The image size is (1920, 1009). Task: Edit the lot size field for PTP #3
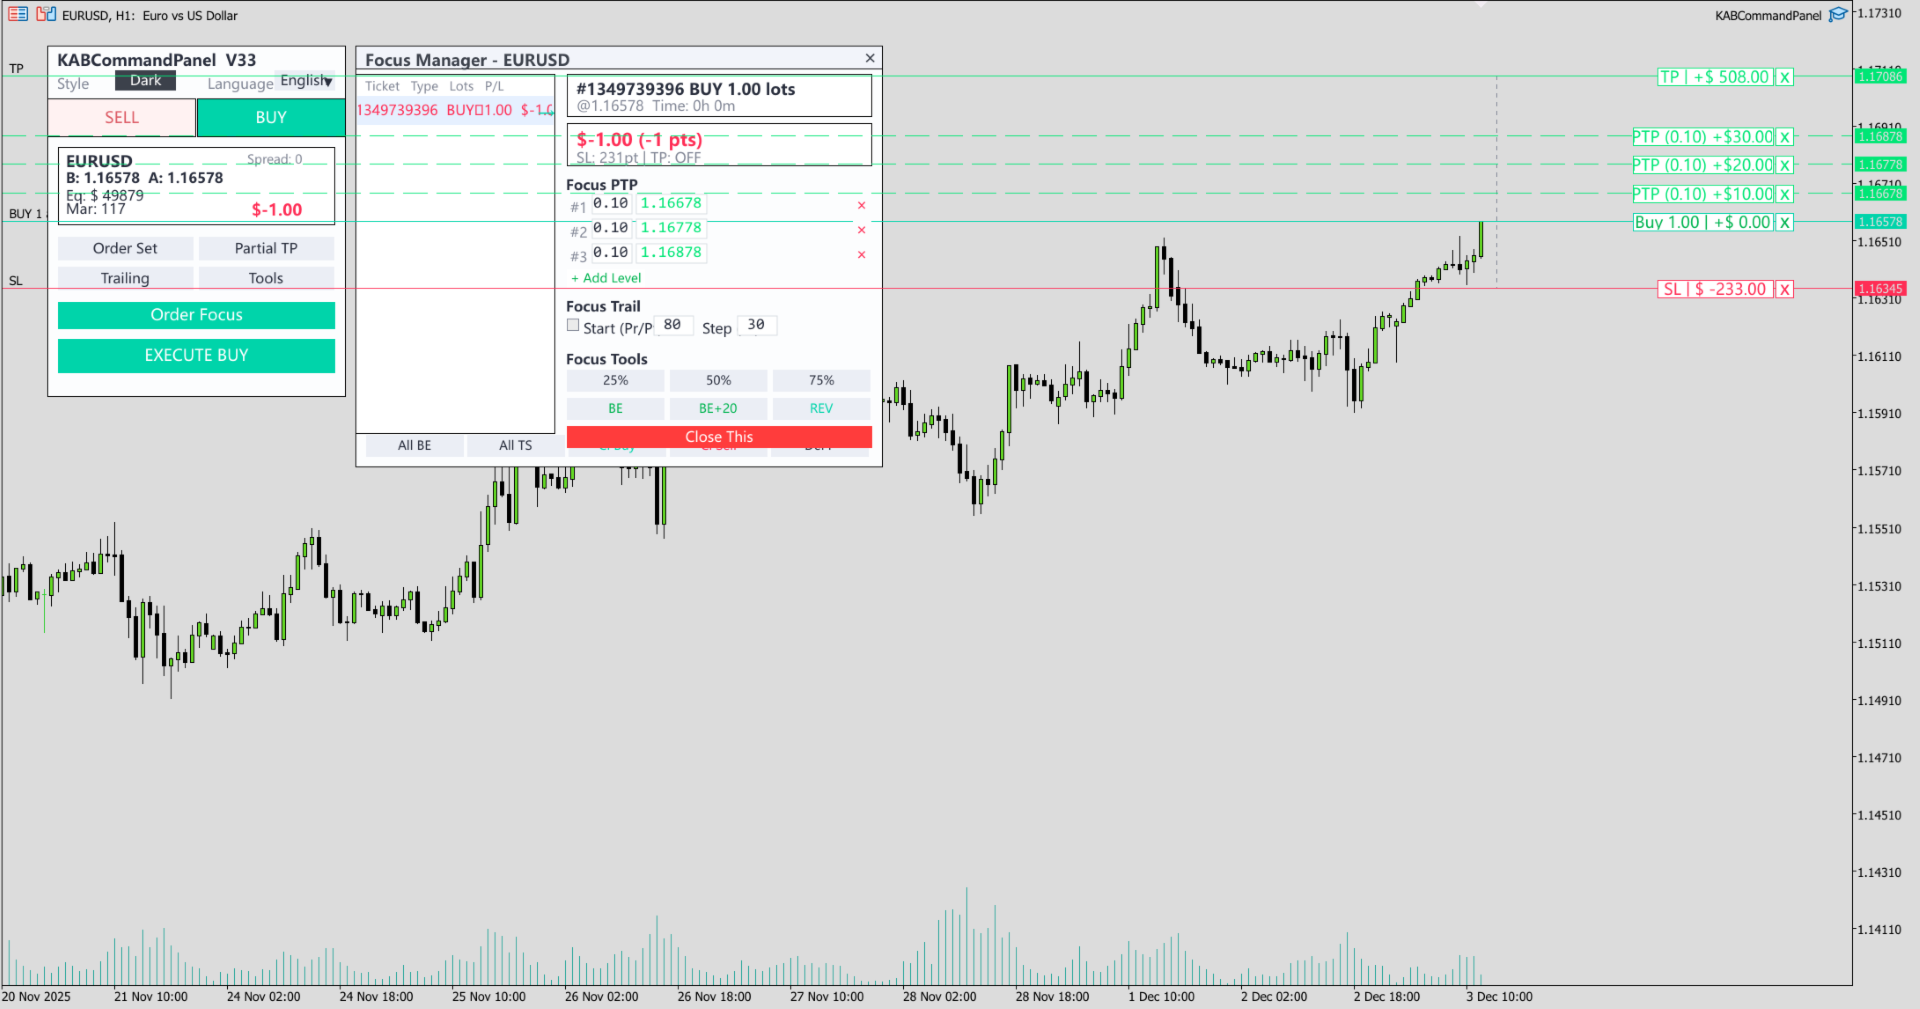[610, 253]
